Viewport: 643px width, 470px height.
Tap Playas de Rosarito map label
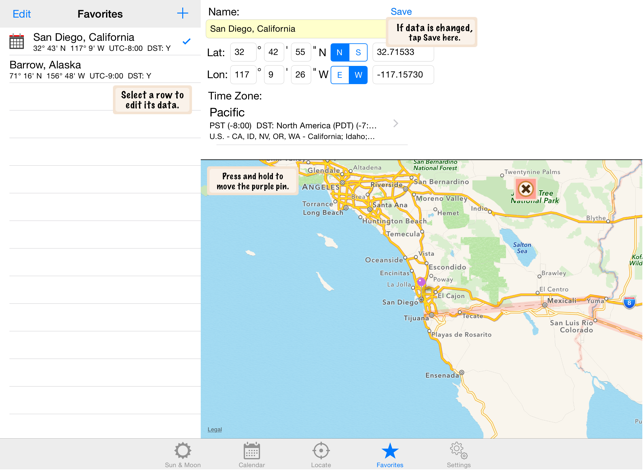tap(461, 335)
